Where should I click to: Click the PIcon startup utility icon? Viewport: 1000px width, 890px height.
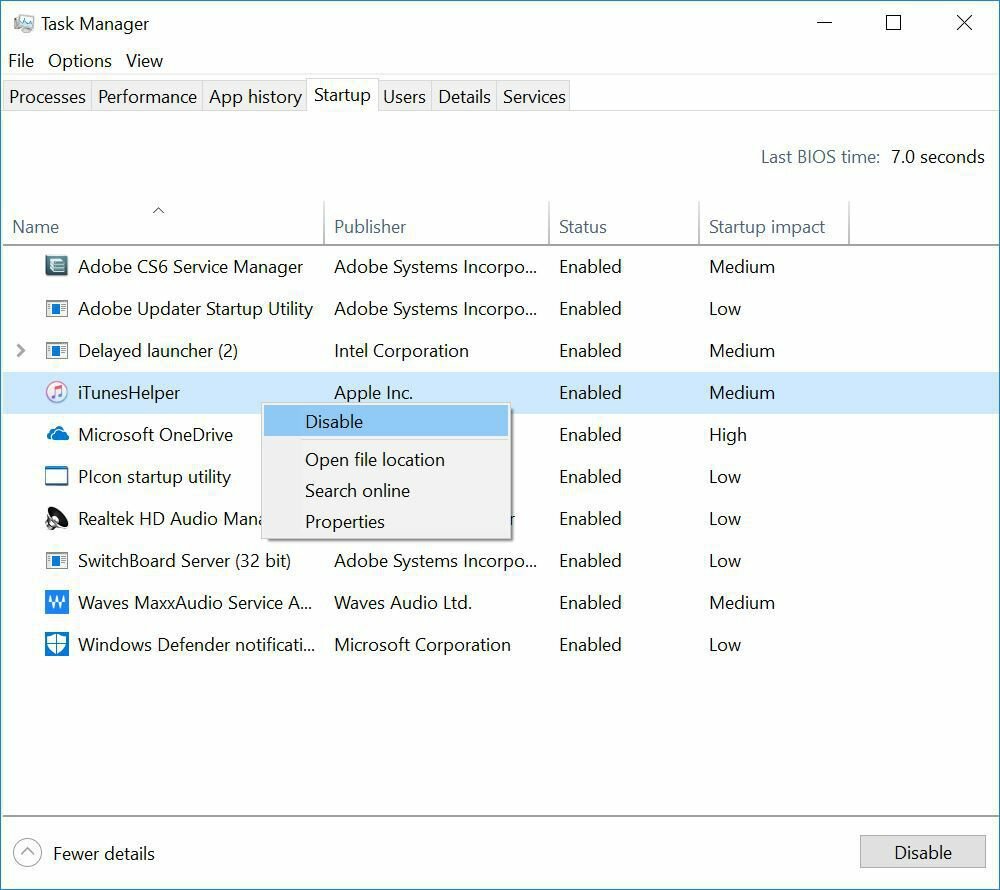click(x=57, y=477)
